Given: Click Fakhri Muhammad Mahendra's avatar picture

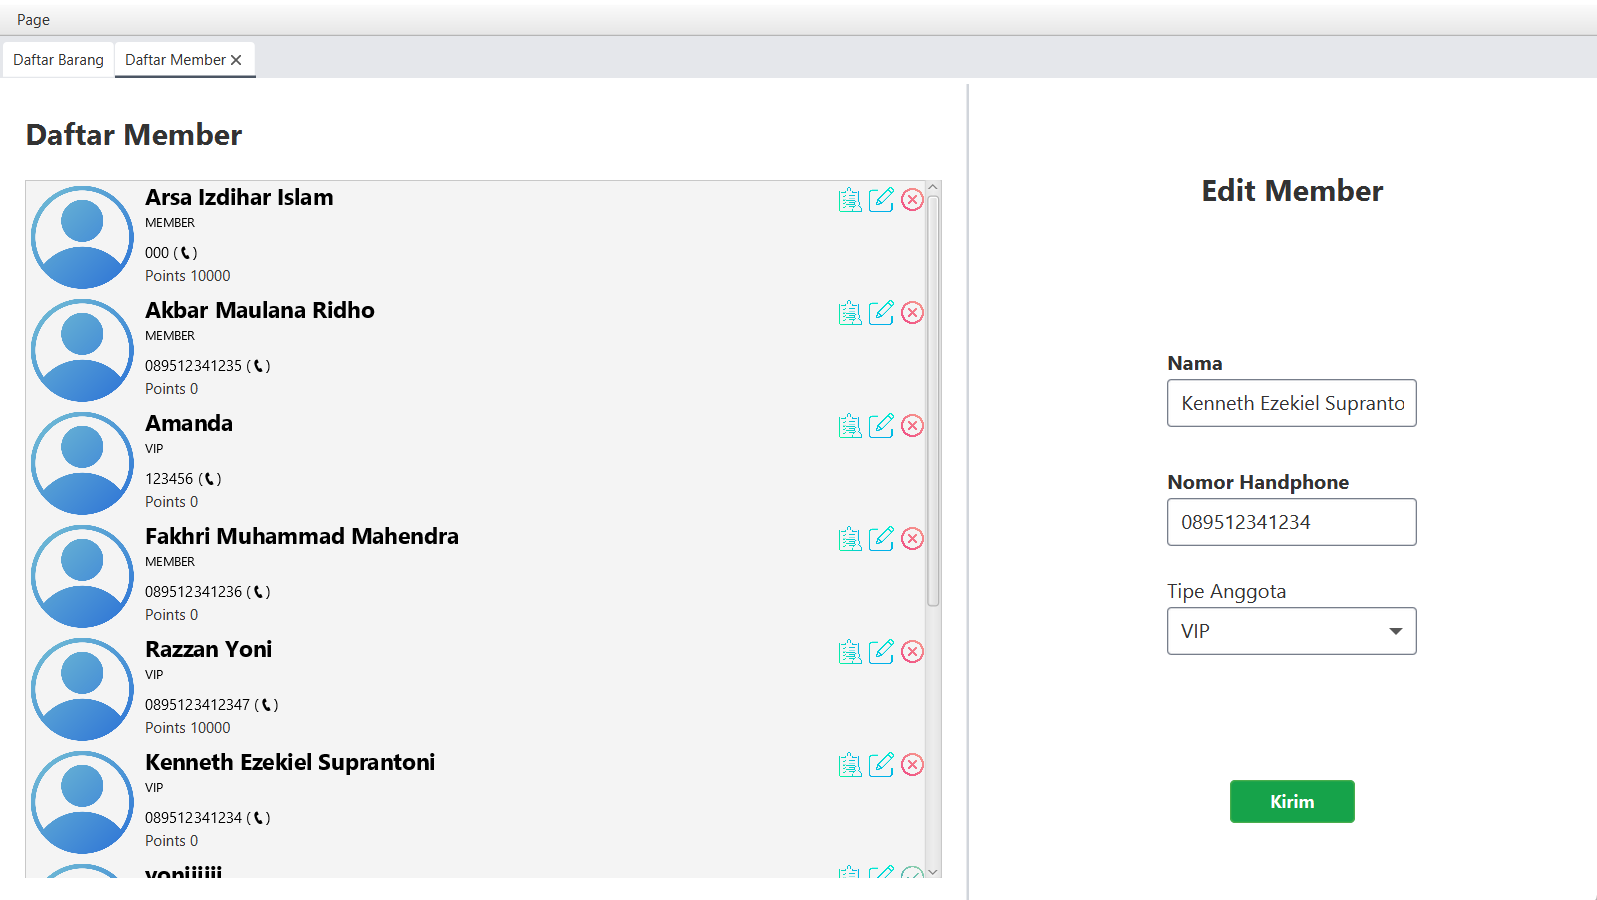Looking at the screenshot, I should (x=82, y=576).
